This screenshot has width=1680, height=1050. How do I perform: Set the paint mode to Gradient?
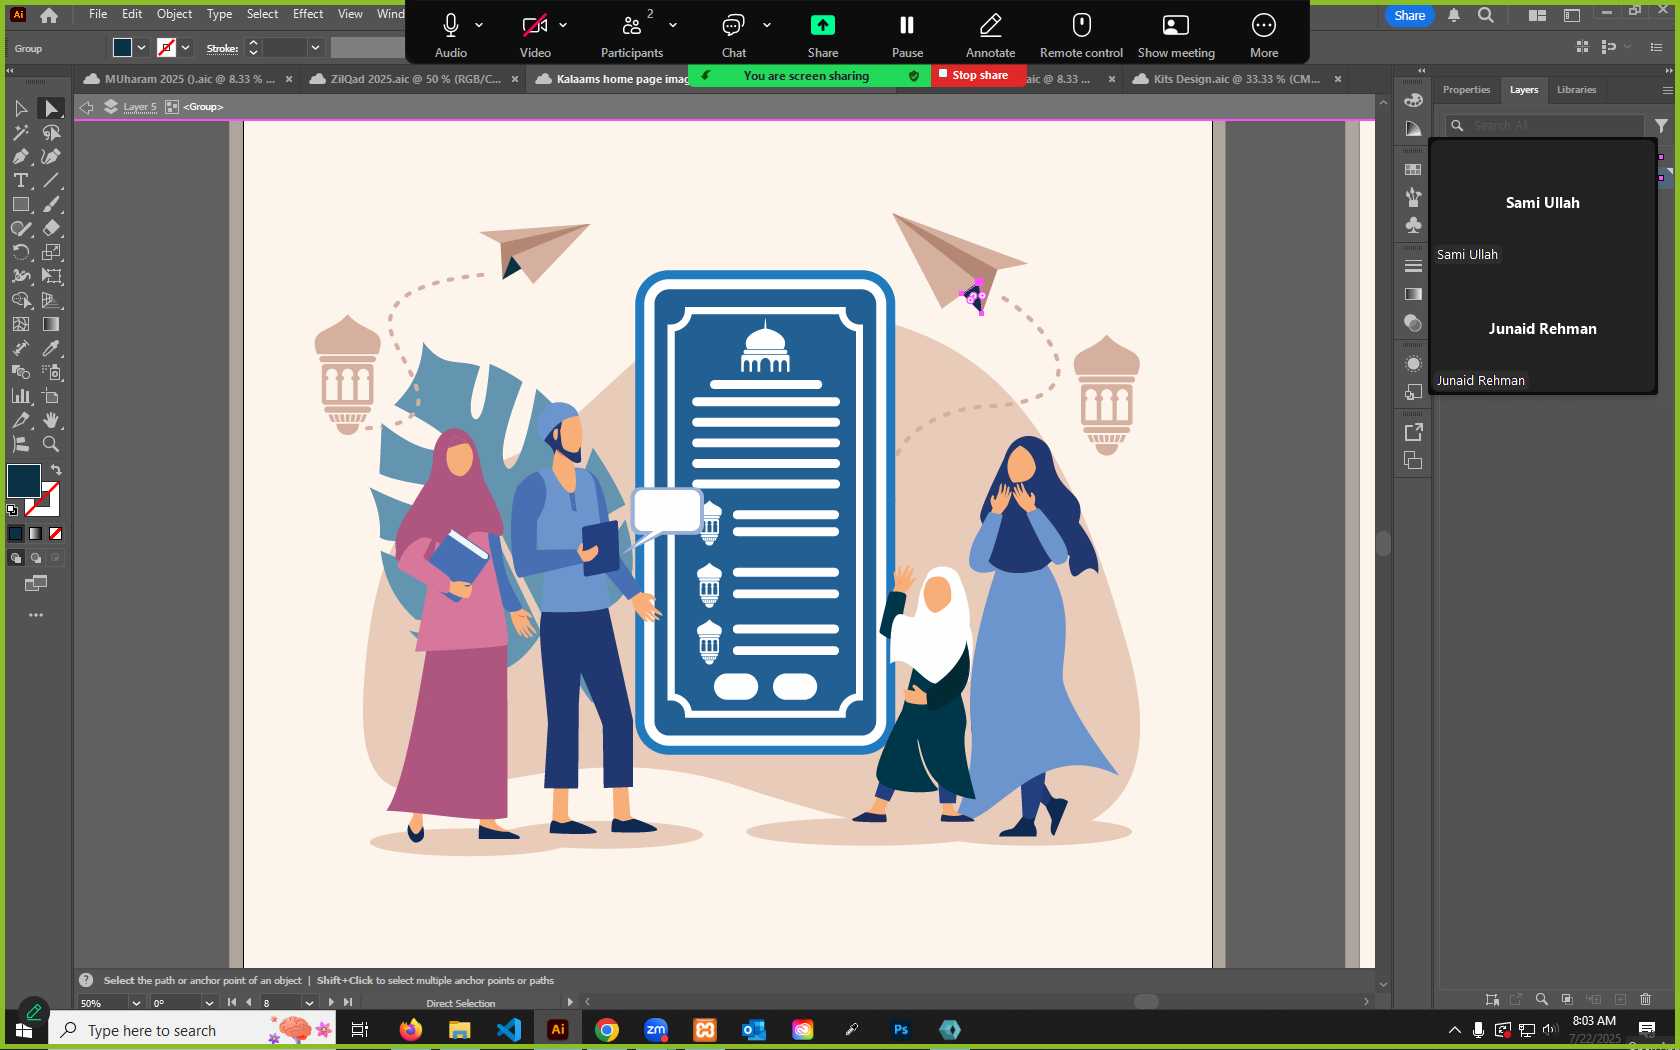pyautogui.click(x=35, y=534)
